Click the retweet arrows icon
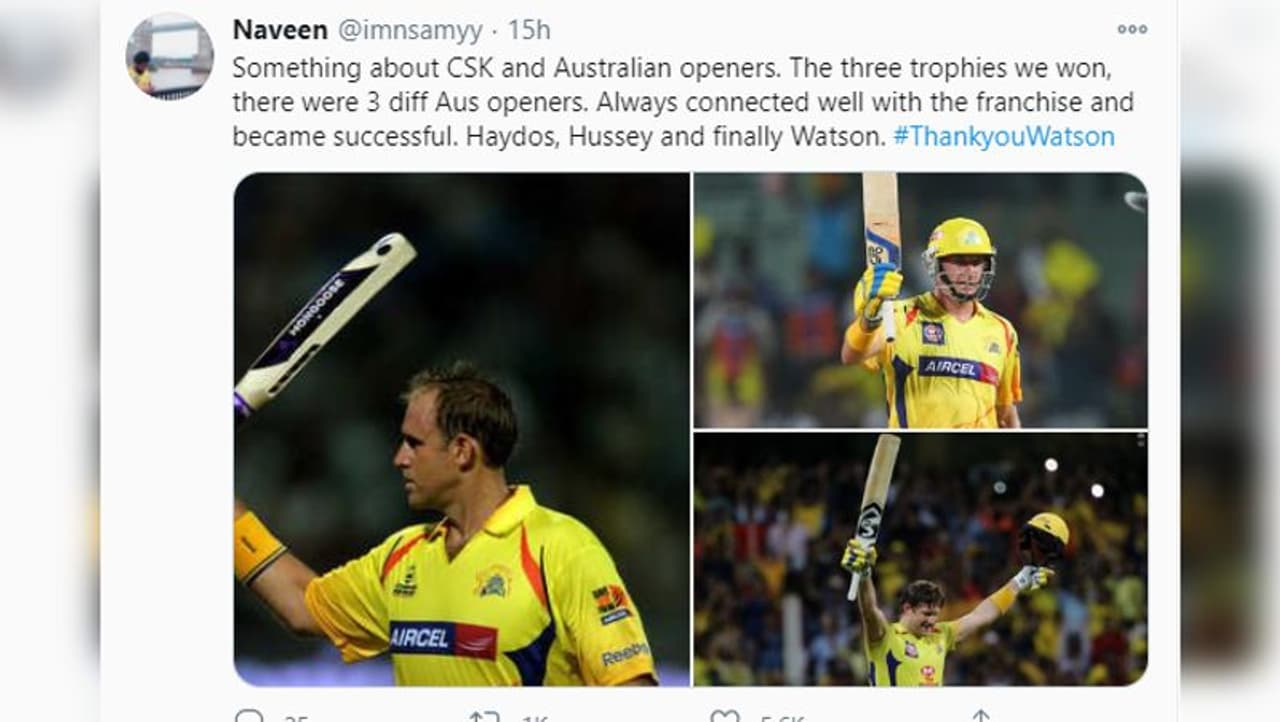Screen dimensions: 1280x722 [x=484, y=717]
